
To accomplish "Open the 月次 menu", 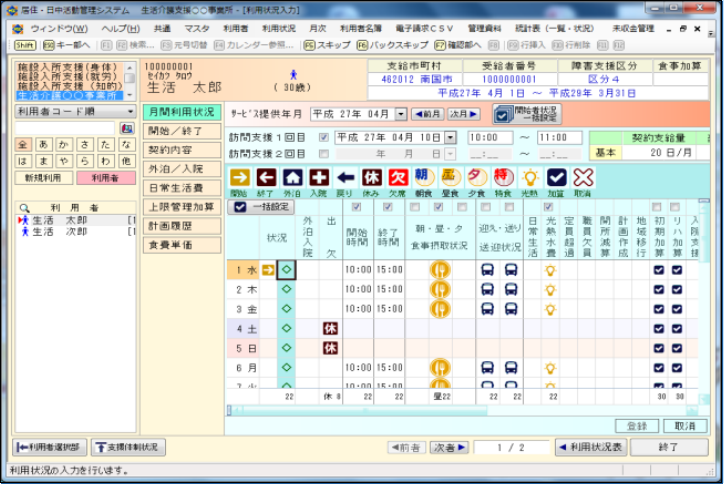I will tap(317, 29).
